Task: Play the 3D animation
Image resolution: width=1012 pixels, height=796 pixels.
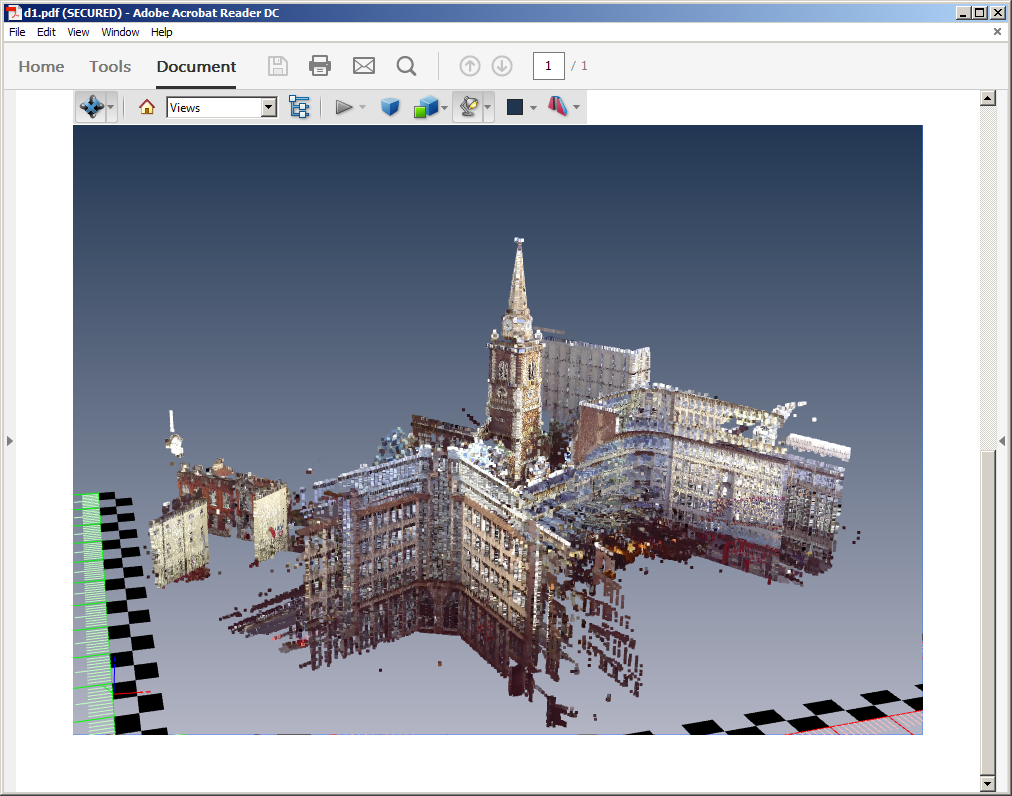Action: [x=344, y=107]
